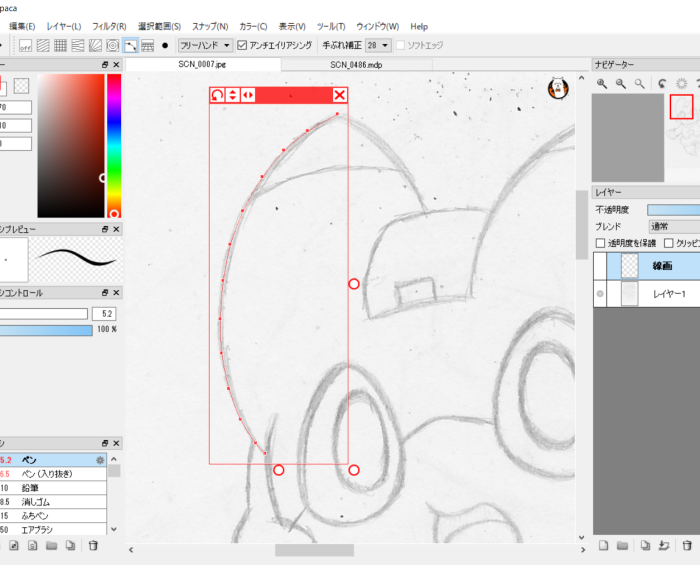
Task: Select the vanishing point snap icon
Action: (x=78, y=46)
